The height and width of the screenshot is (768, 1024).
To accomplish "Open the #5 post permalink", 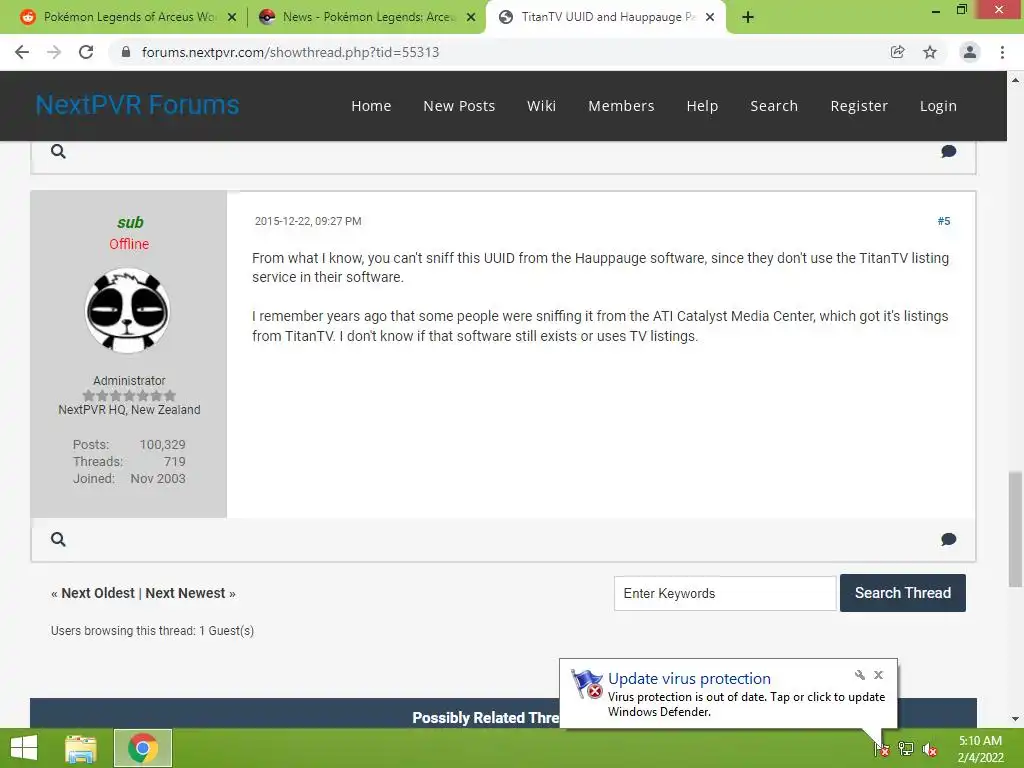I will point(944,221).
